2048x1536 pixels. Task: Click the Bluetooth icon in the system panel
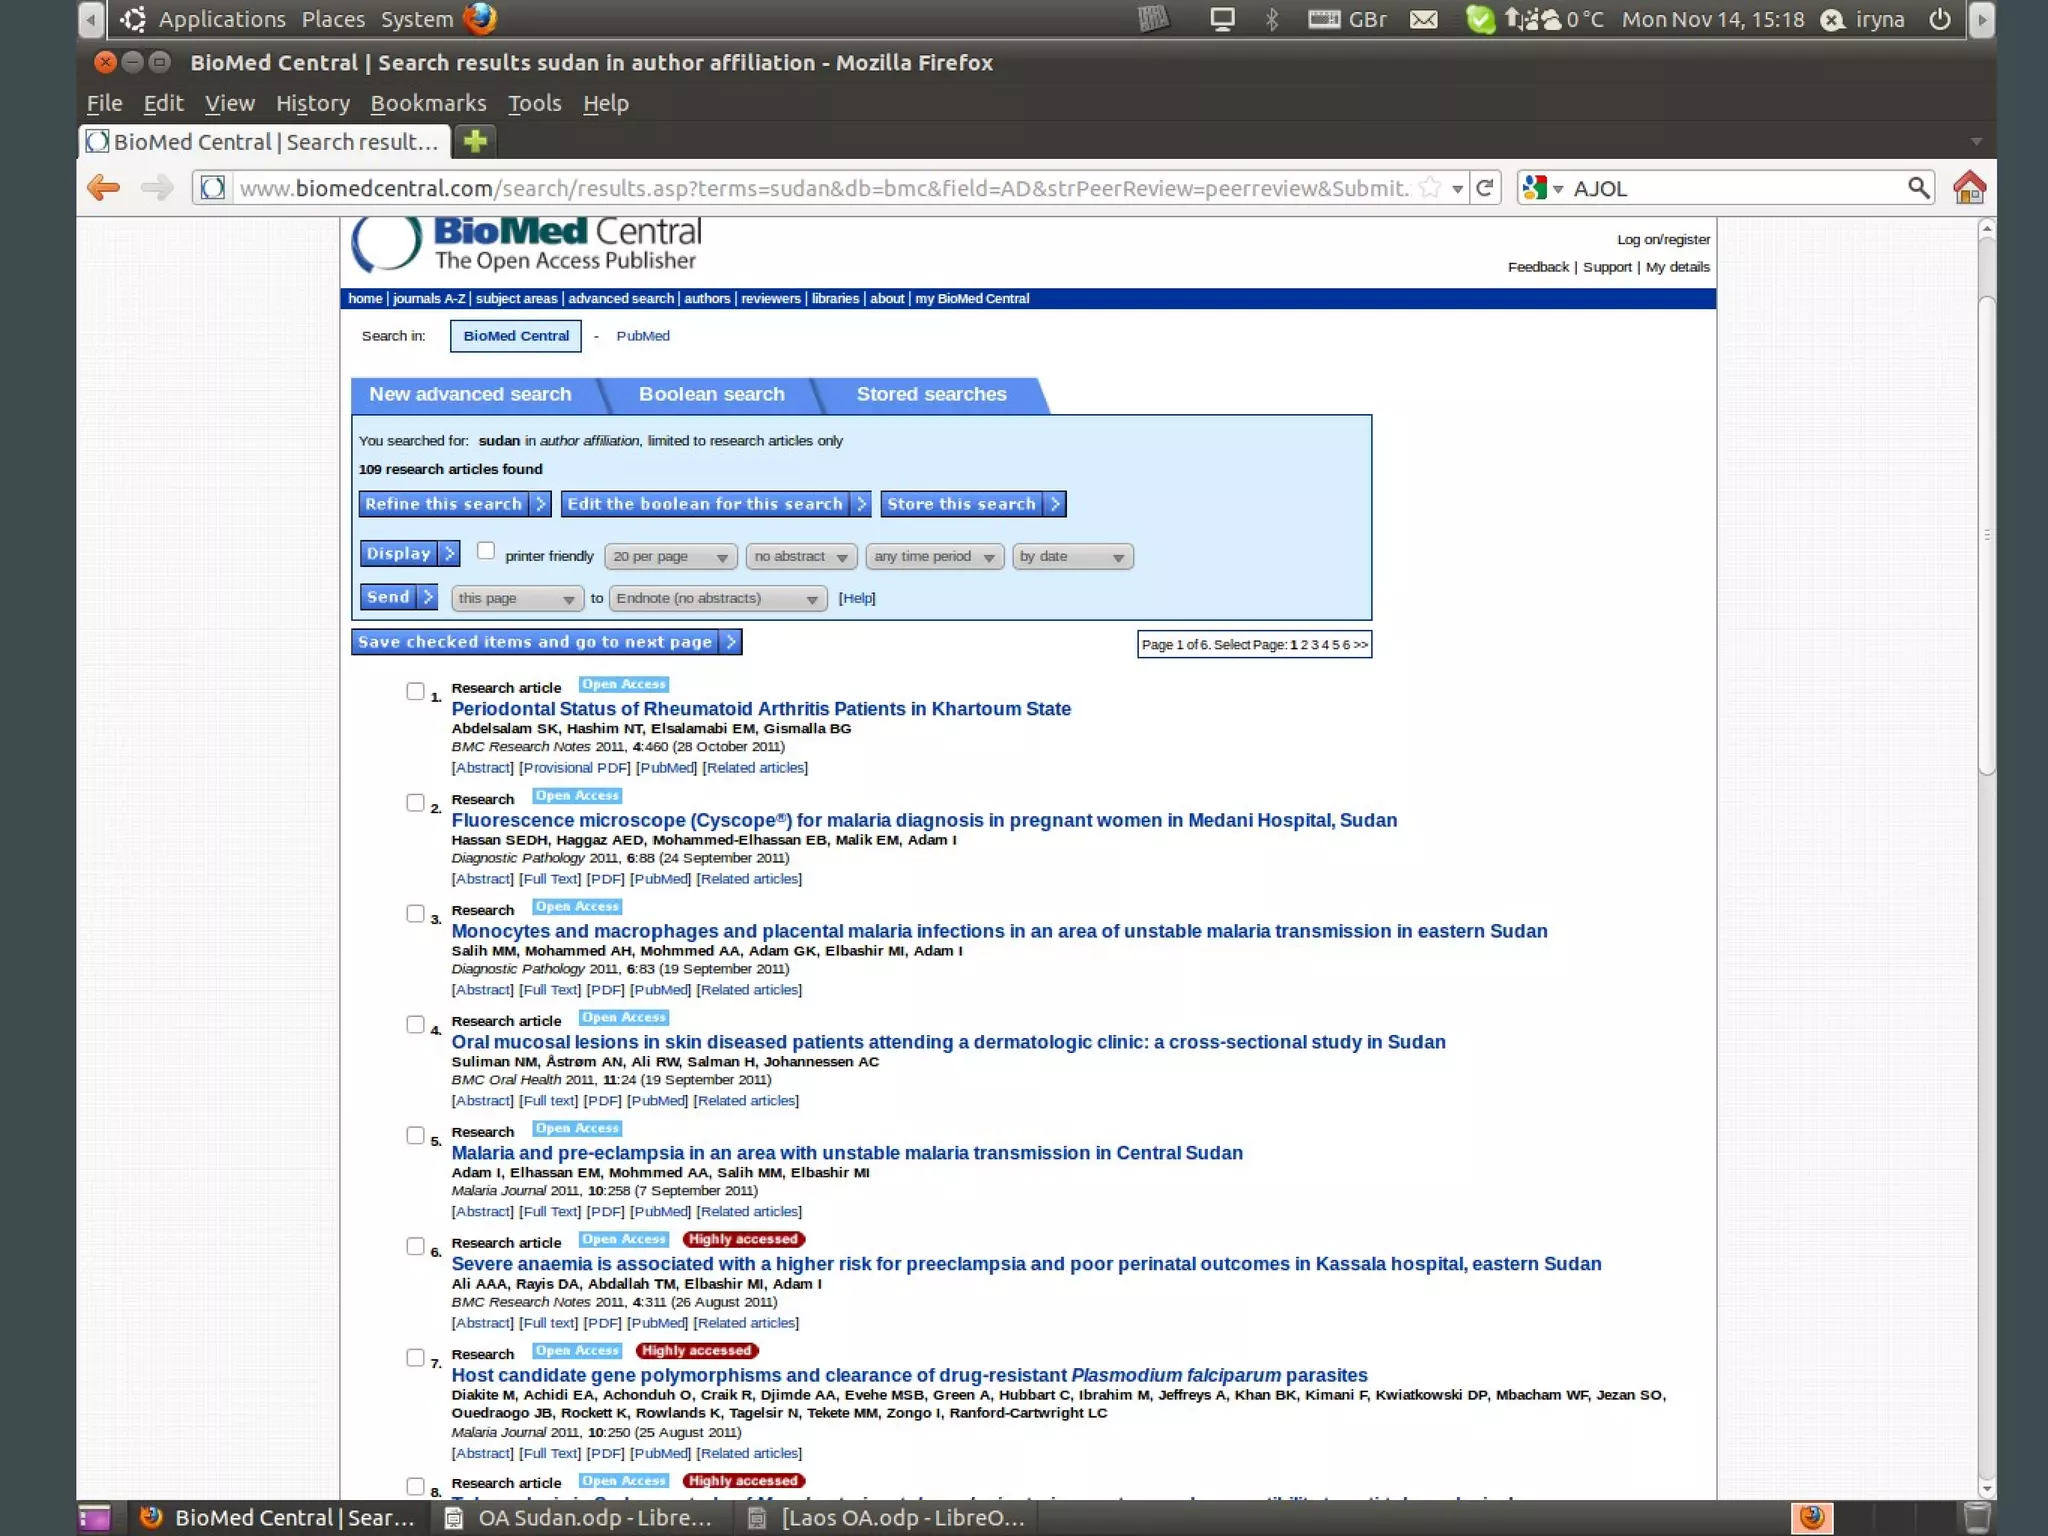pos(1272,19)
